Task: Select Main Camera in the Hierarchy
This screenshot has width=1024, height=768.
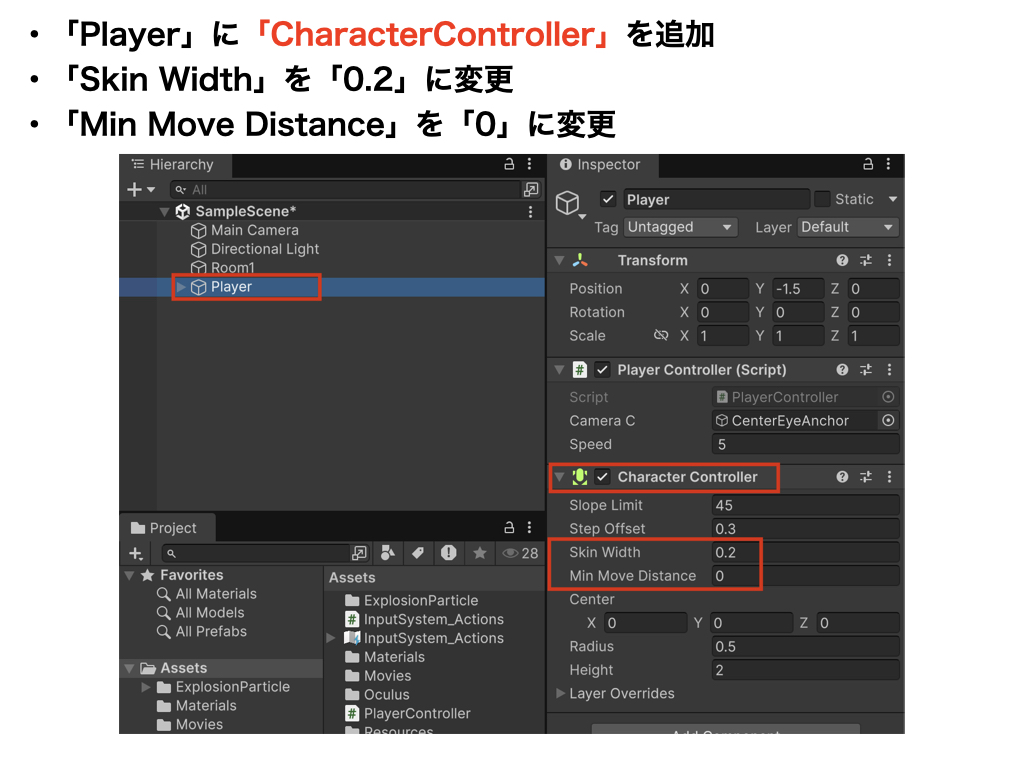Action: (x=254, y=230)
